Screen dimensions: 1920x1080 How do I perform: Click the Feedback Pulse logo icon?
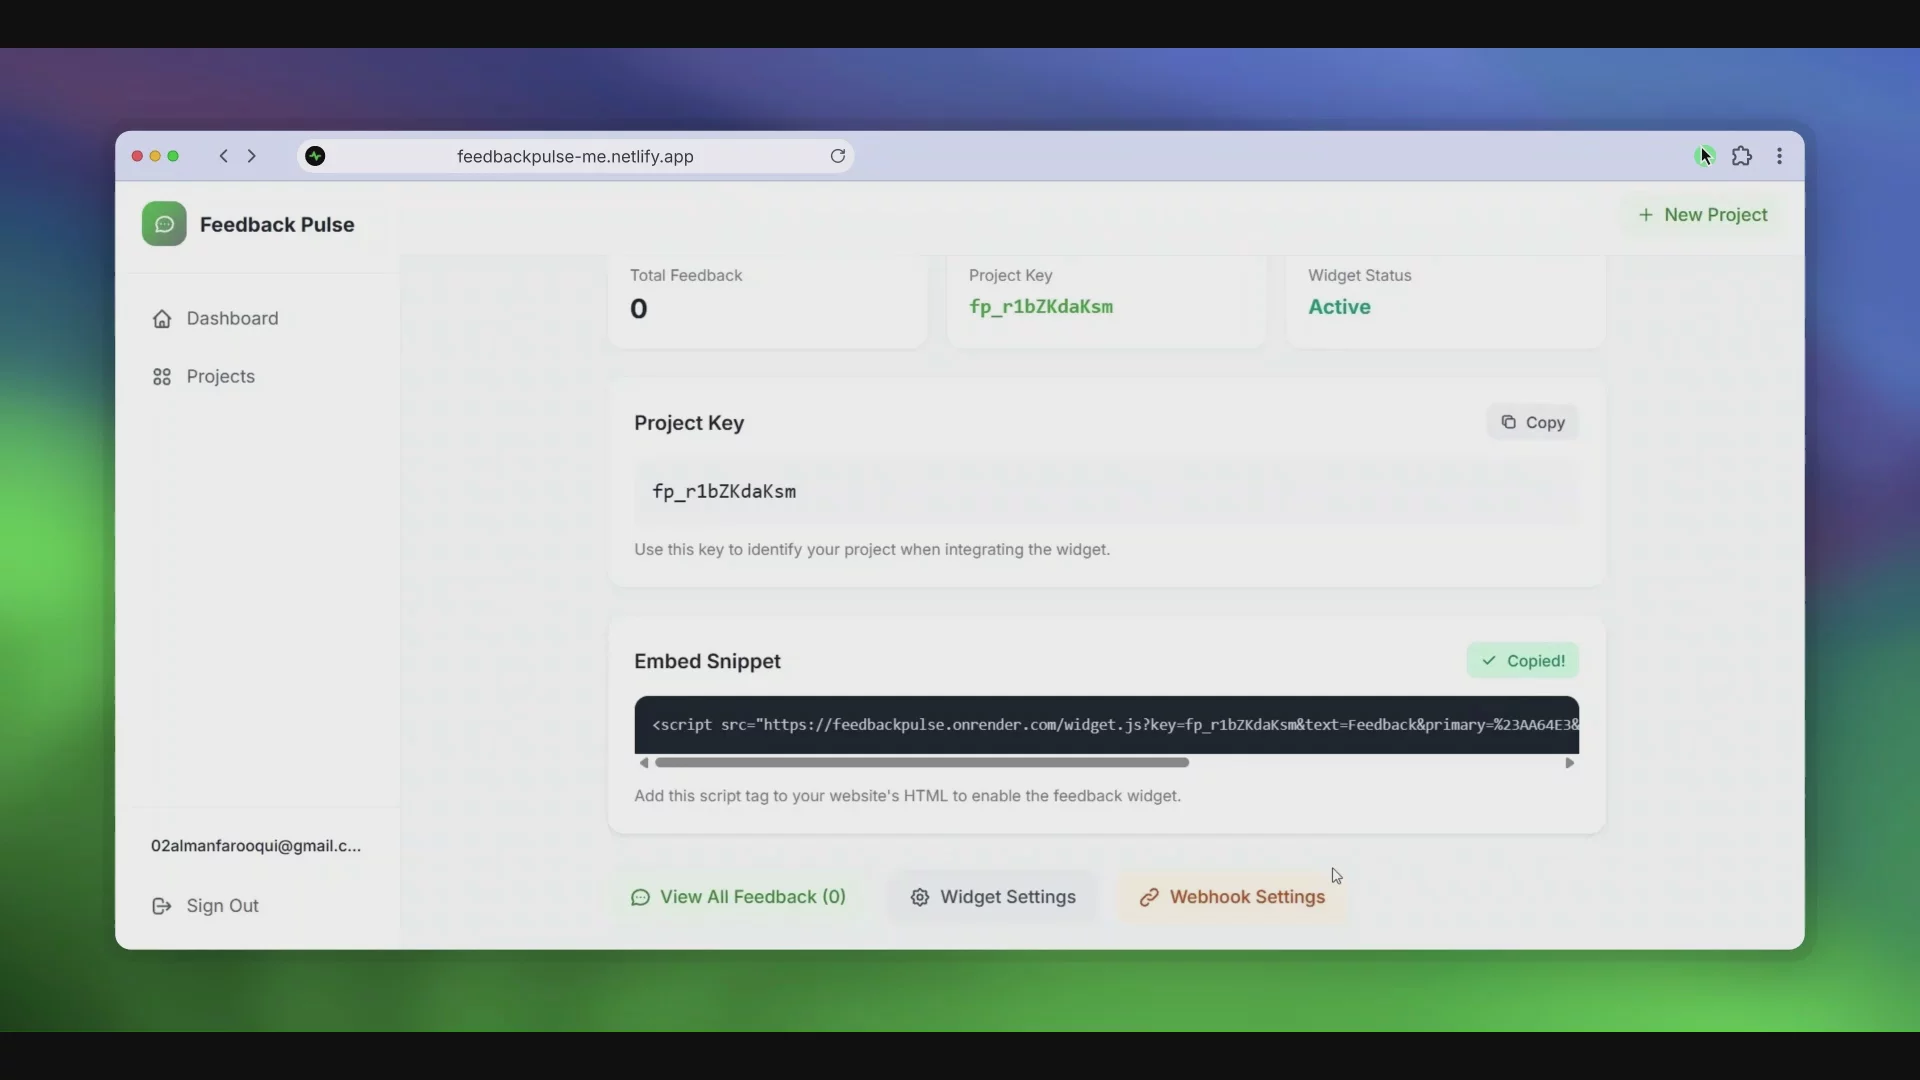[164, 224]
